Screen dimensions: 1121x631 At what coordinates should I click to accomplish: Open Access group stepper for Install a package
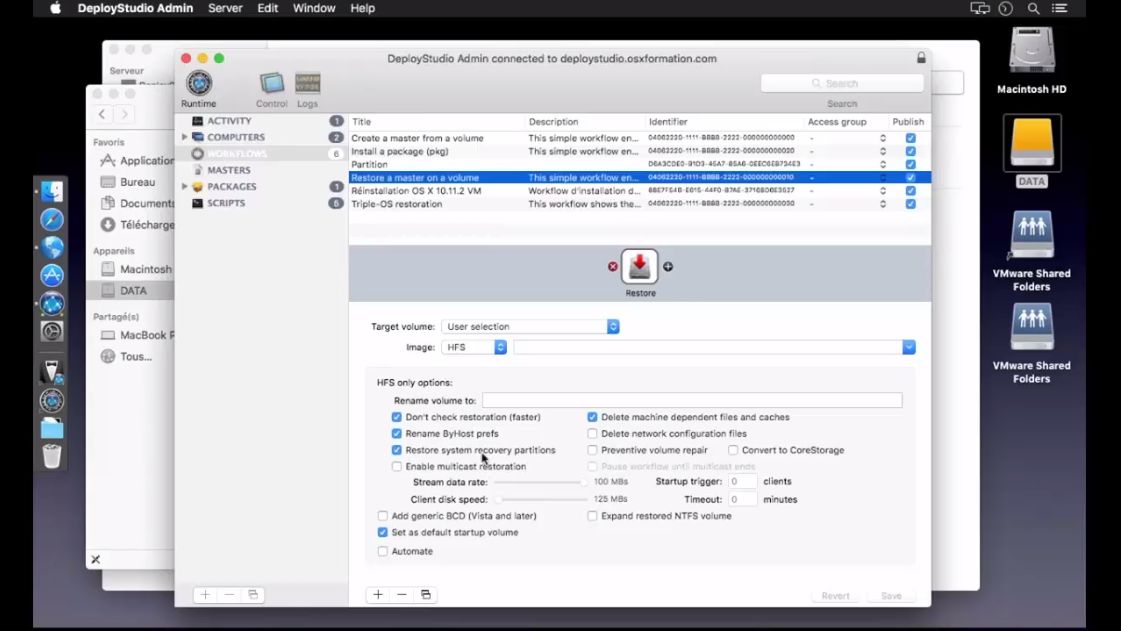tap(883, 151)
